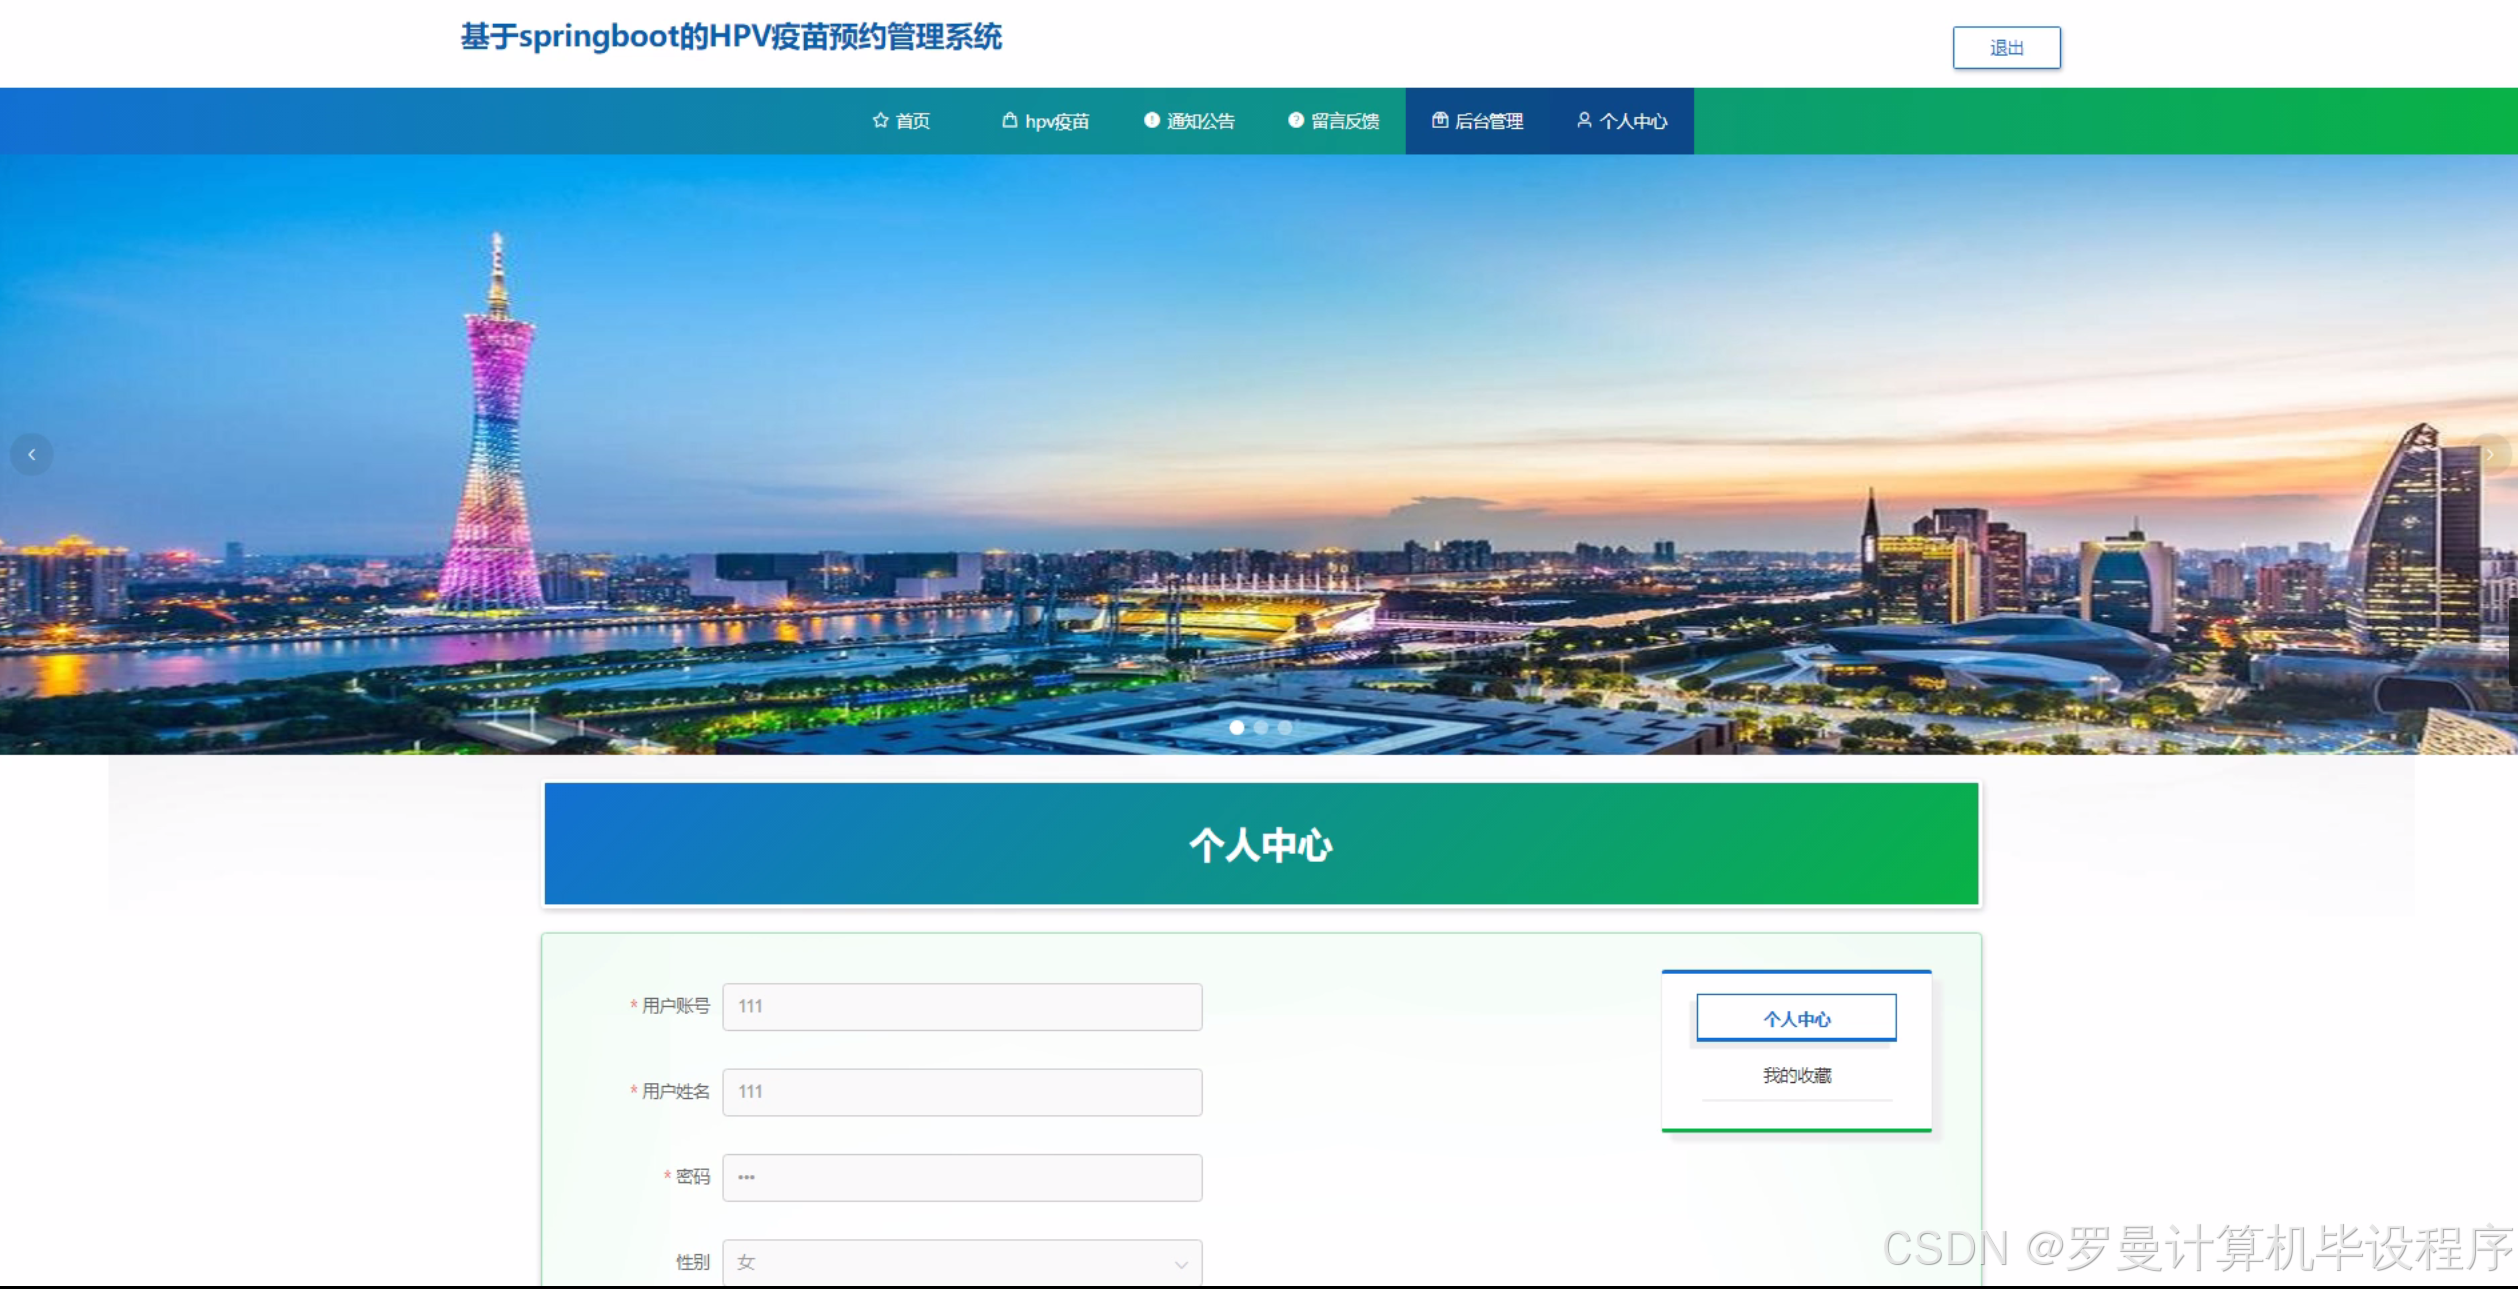Select the first carousel indicator dot
The width and height of the screenshot is (2518, 1289).
pyautogui.click(x=1237, y=728)
